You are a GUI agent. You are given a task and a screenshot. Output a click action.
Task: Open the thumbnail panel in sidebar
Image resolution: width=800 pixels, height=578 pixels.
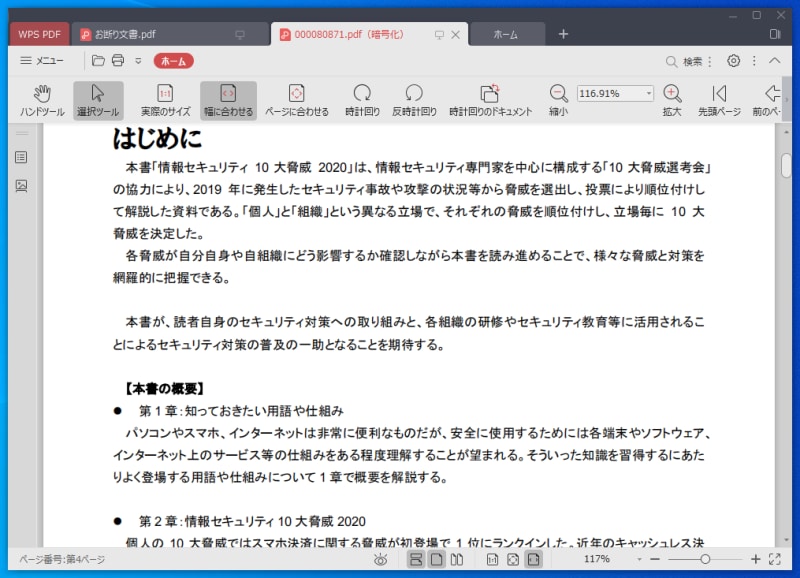click(21, 186)
